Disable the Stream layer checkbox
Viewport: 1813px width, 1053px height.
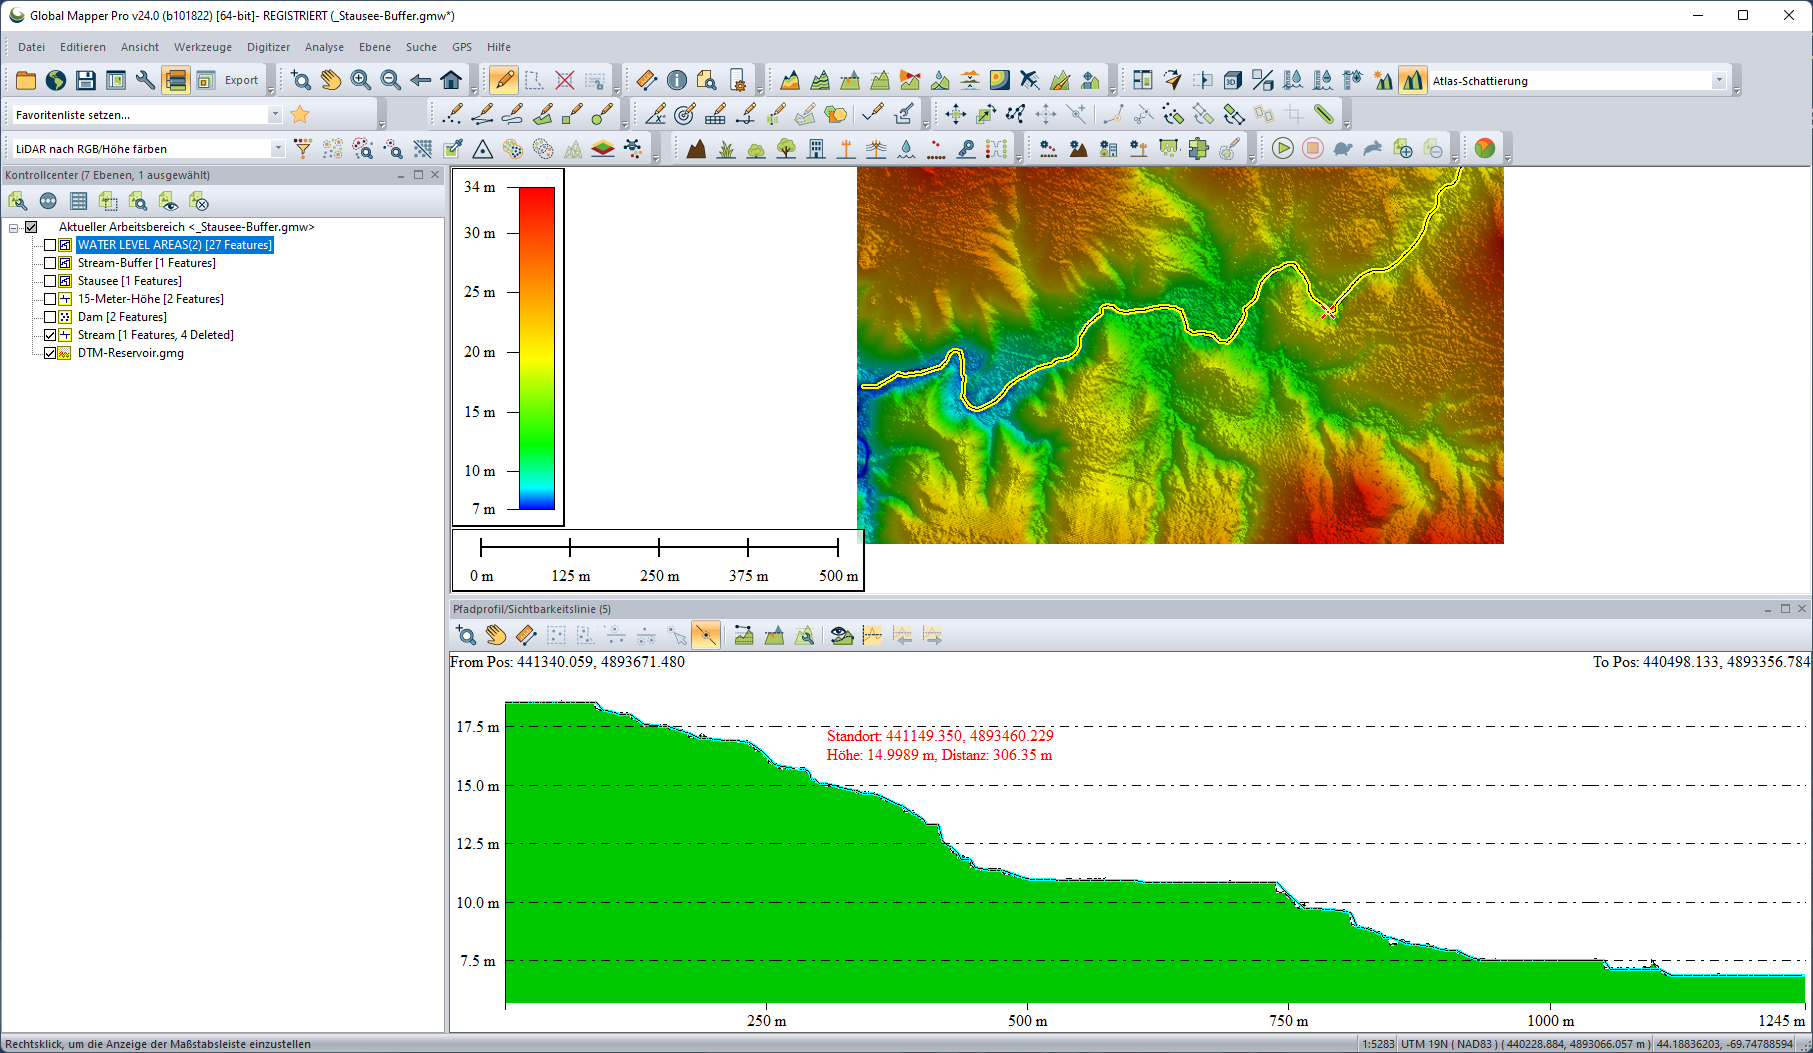point(50,335)
